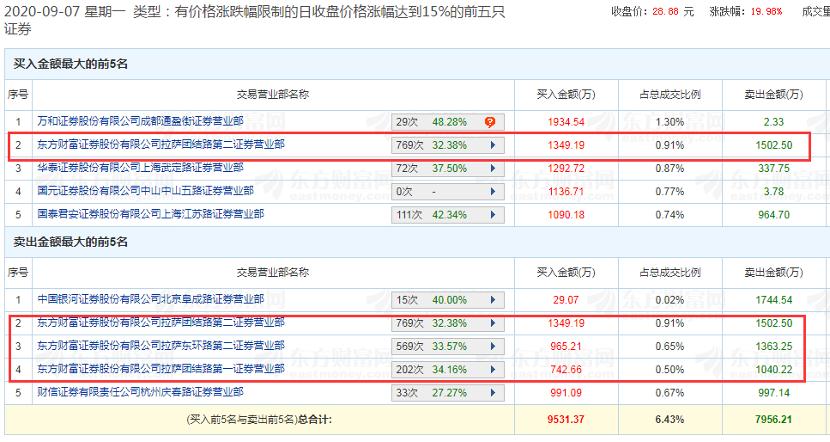Click the orange question mark icon in row 1
This screenshot has width=830, height=442.
[x=490, y=122]
